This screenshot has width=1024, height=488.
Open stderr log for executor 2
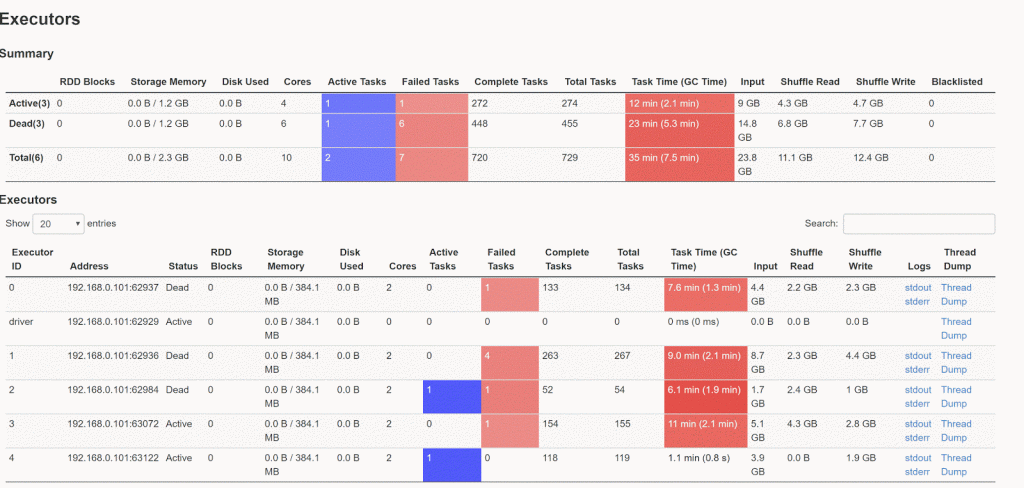click(917, 403)
